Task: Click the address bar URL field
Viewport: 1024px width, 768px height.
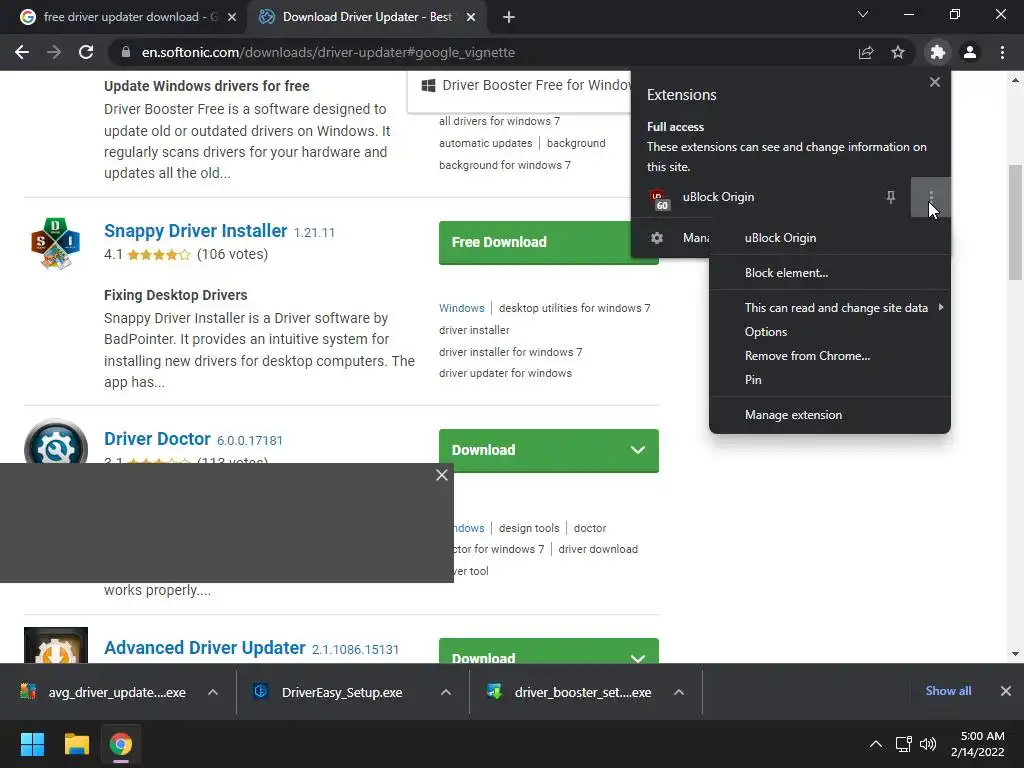Action: pos(483,52)
